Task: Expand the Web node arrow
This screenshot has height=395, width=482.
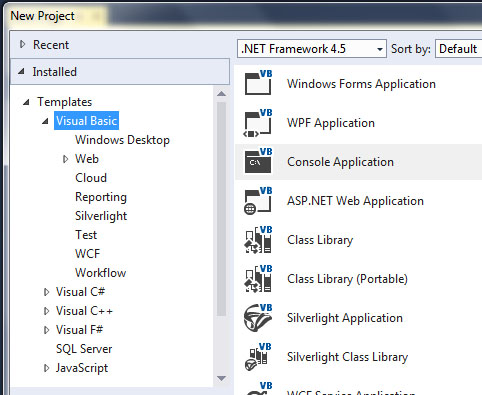Action: (66, 159)
